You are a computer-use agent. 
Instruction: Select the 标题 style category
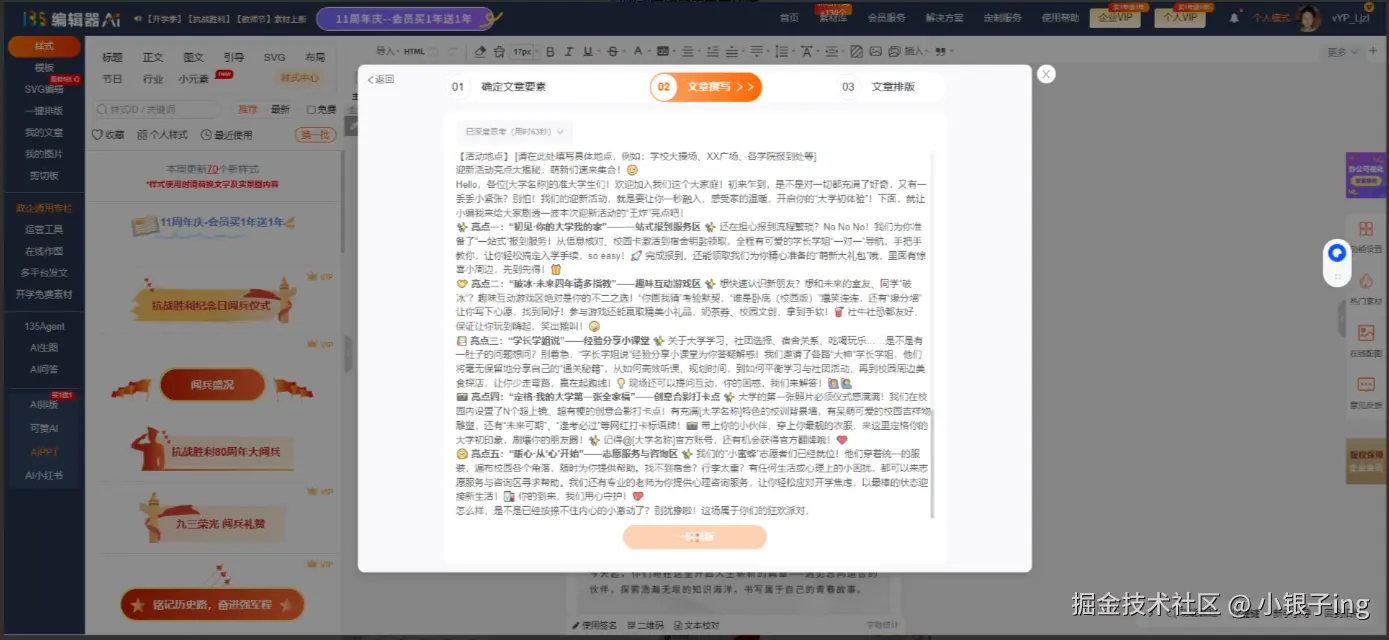[112, 58]
